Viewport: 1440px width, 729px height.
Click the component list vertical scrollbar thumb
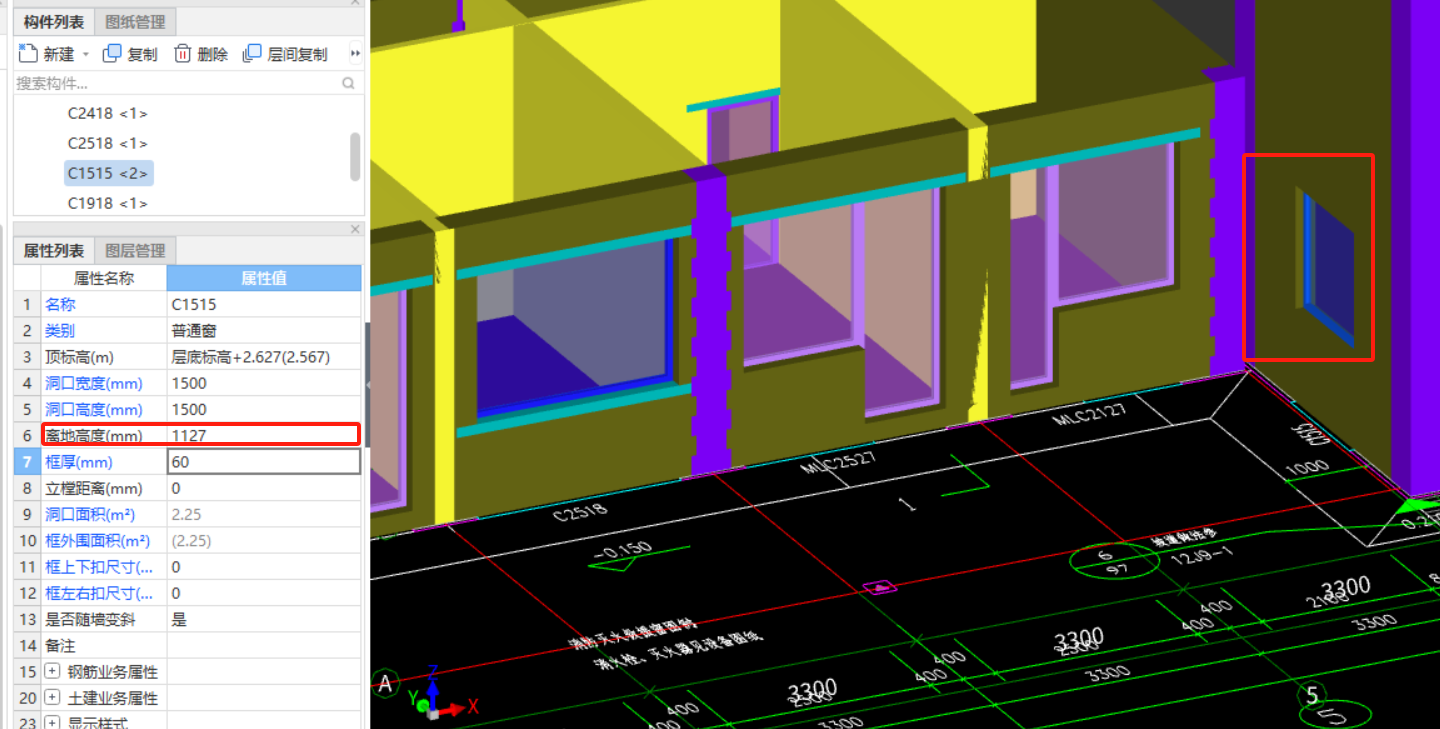click(355, 156)
